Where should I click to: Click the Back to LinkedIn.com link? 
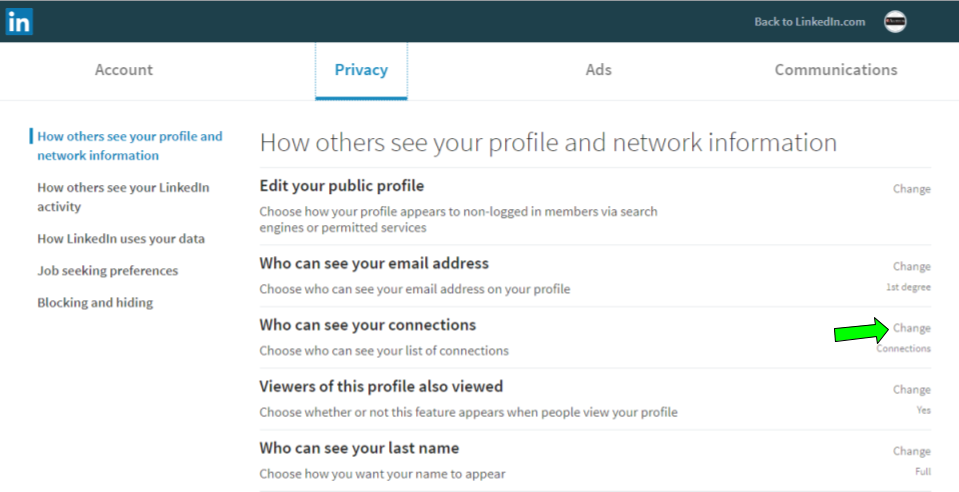[809, 22]
